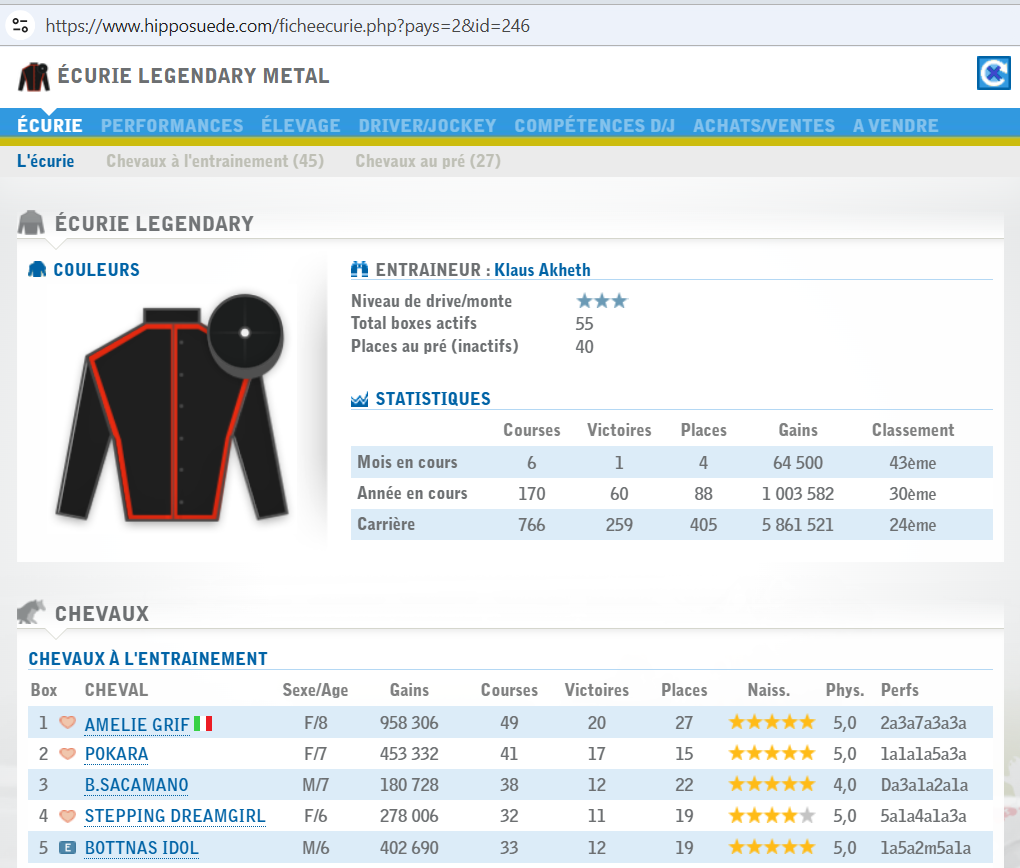The height and width of the screenshot is (868, 1020).
Task: Click the grey silks icon next to Écurie Legendary
Action: (x=31, y=223)
